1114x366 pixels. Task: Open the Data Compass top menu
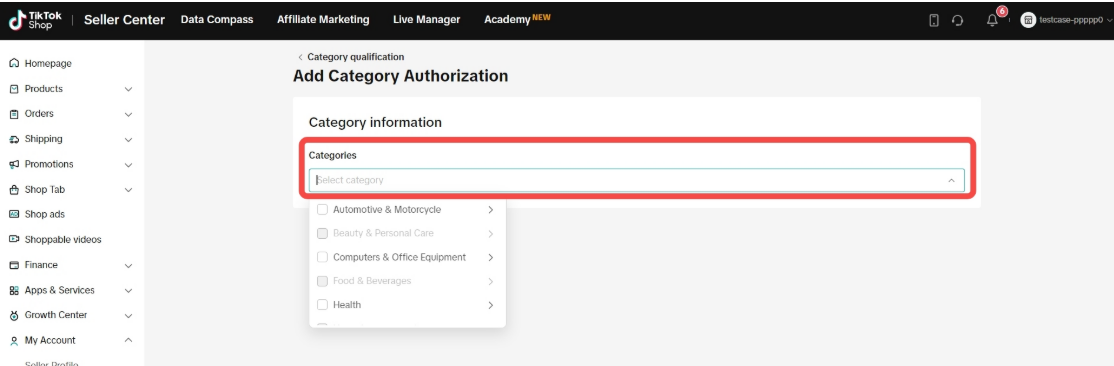pos(217,20)
